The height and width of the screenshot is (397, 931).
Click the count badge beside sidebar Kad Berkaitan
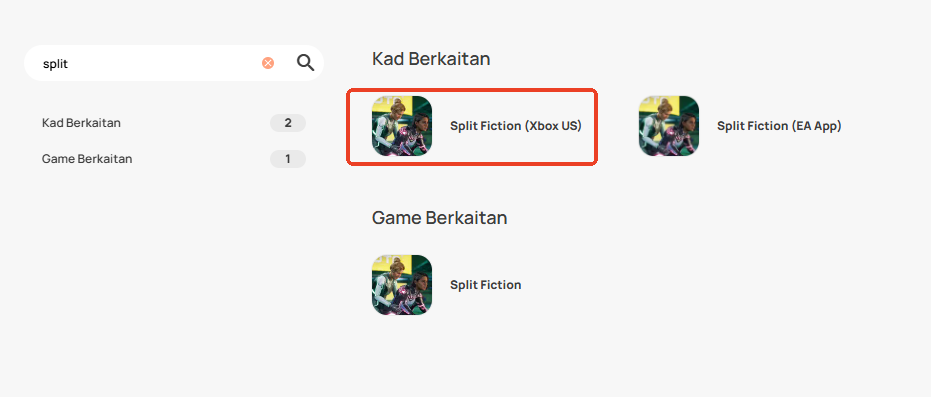288,123
